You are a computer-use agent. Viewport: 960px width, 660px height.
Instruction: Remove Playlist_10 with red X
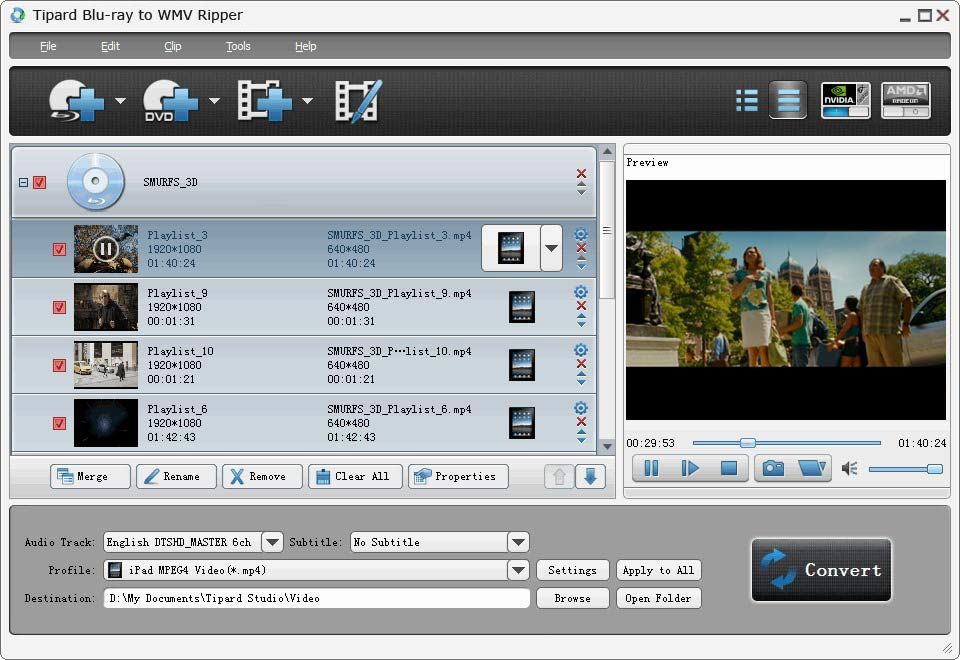582,364
